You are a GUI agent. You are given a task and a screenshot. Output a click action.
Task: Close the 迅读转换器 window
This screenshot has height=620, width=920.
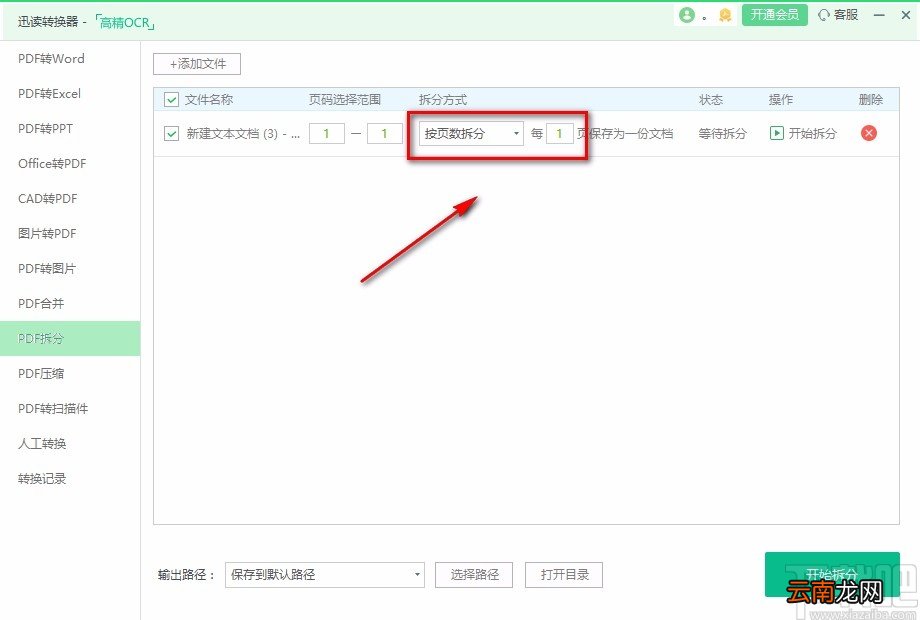coord(905,15)
